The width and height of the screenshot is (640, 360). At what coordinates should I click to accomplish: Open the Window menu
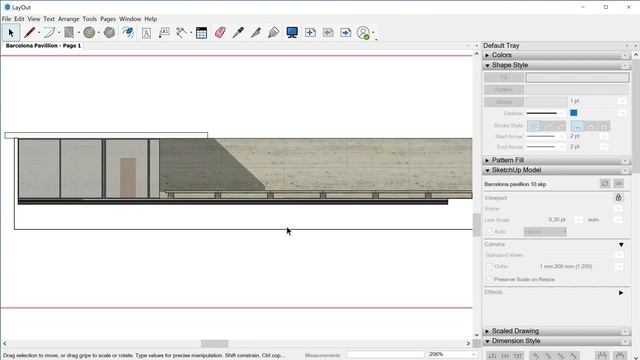(x=130, y=19)
